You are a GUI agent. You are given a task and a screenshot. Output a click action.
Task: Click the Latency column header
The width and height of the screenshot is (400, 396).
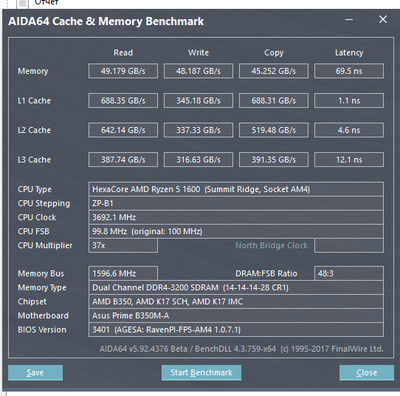tap(349, 53)
